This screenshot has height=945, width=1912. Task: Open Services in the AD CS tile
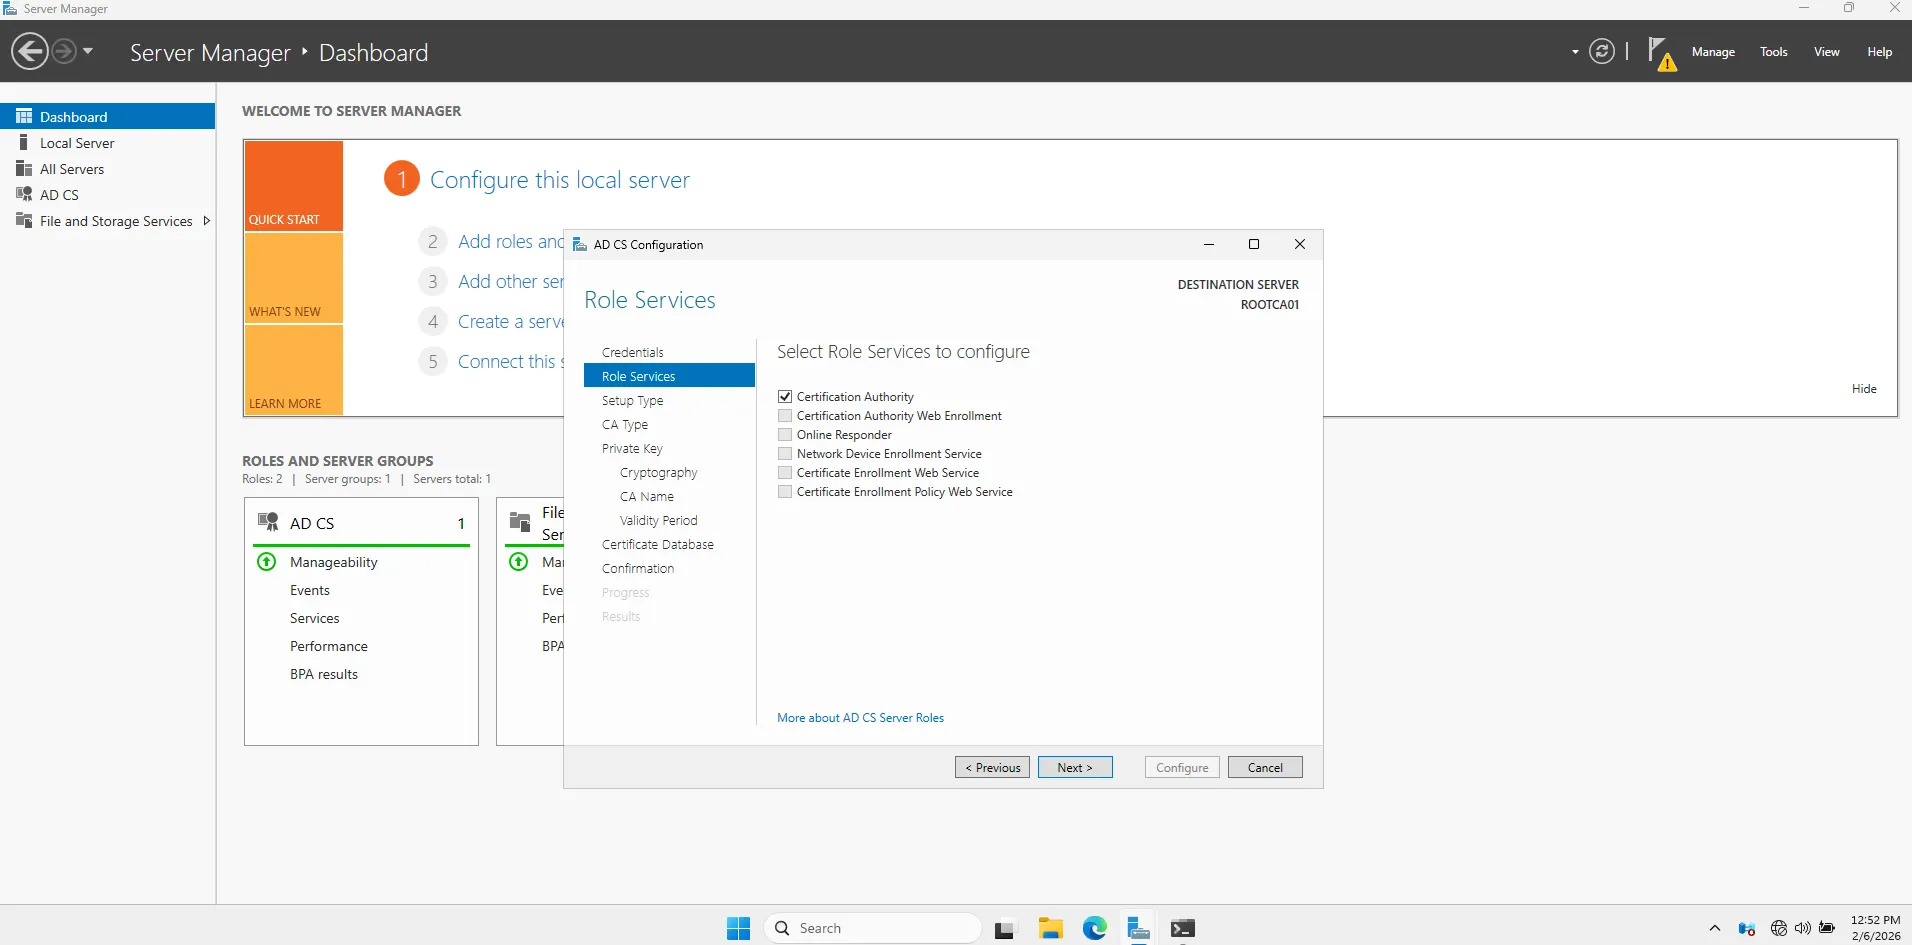coord(315,618)
